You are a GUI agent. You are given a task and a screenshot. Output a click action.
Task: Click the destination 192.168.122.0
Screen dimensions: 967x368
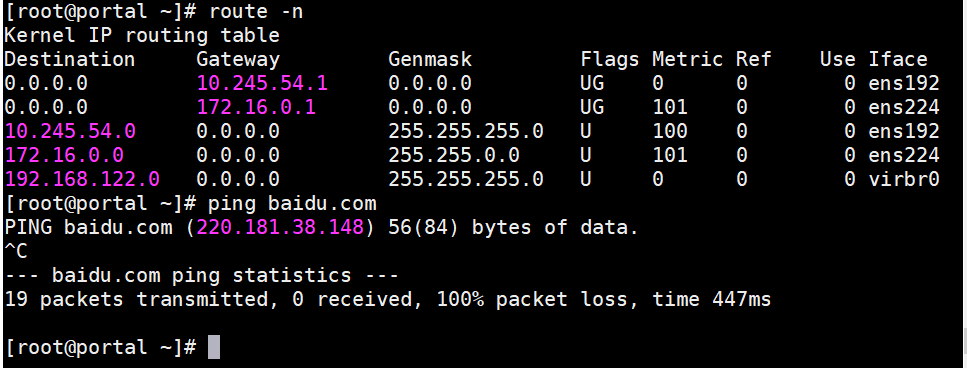82,179
